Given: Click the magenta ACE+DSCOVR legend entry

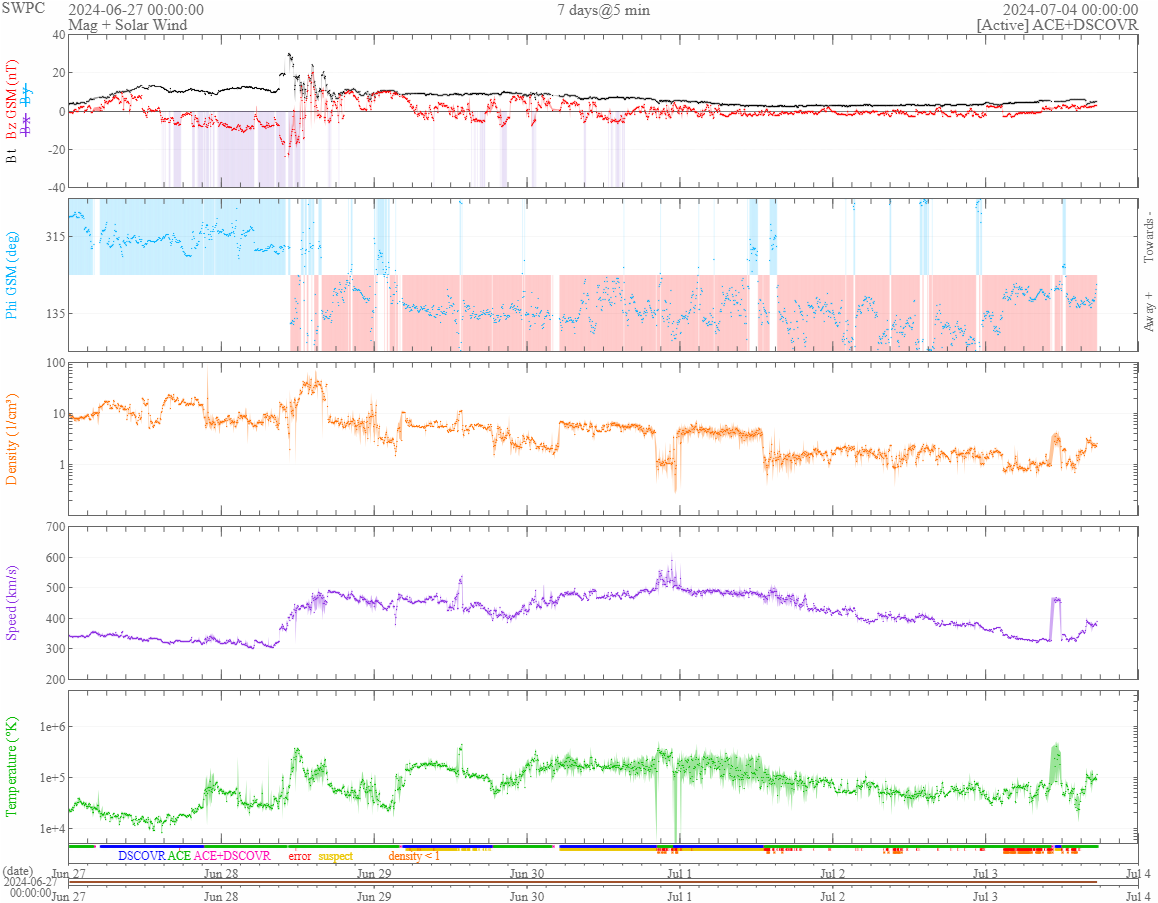Looking at the screenshot, I should [x=232, y=856].
